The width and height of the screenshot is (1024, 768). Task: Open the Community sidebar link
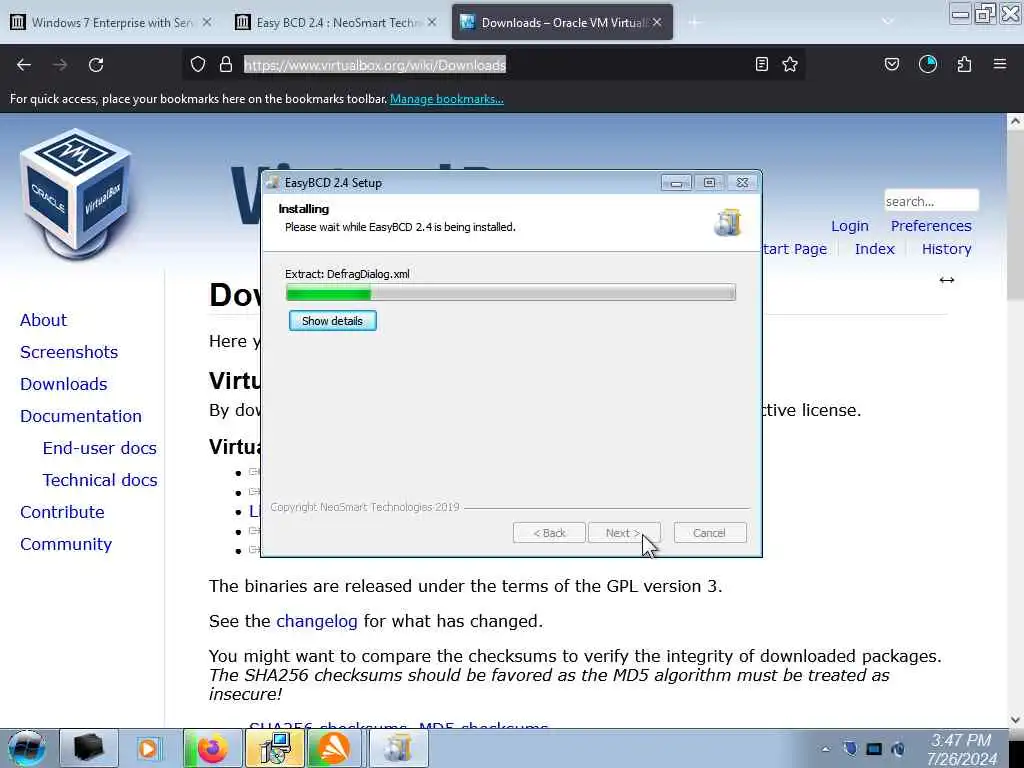coord(66,544)
